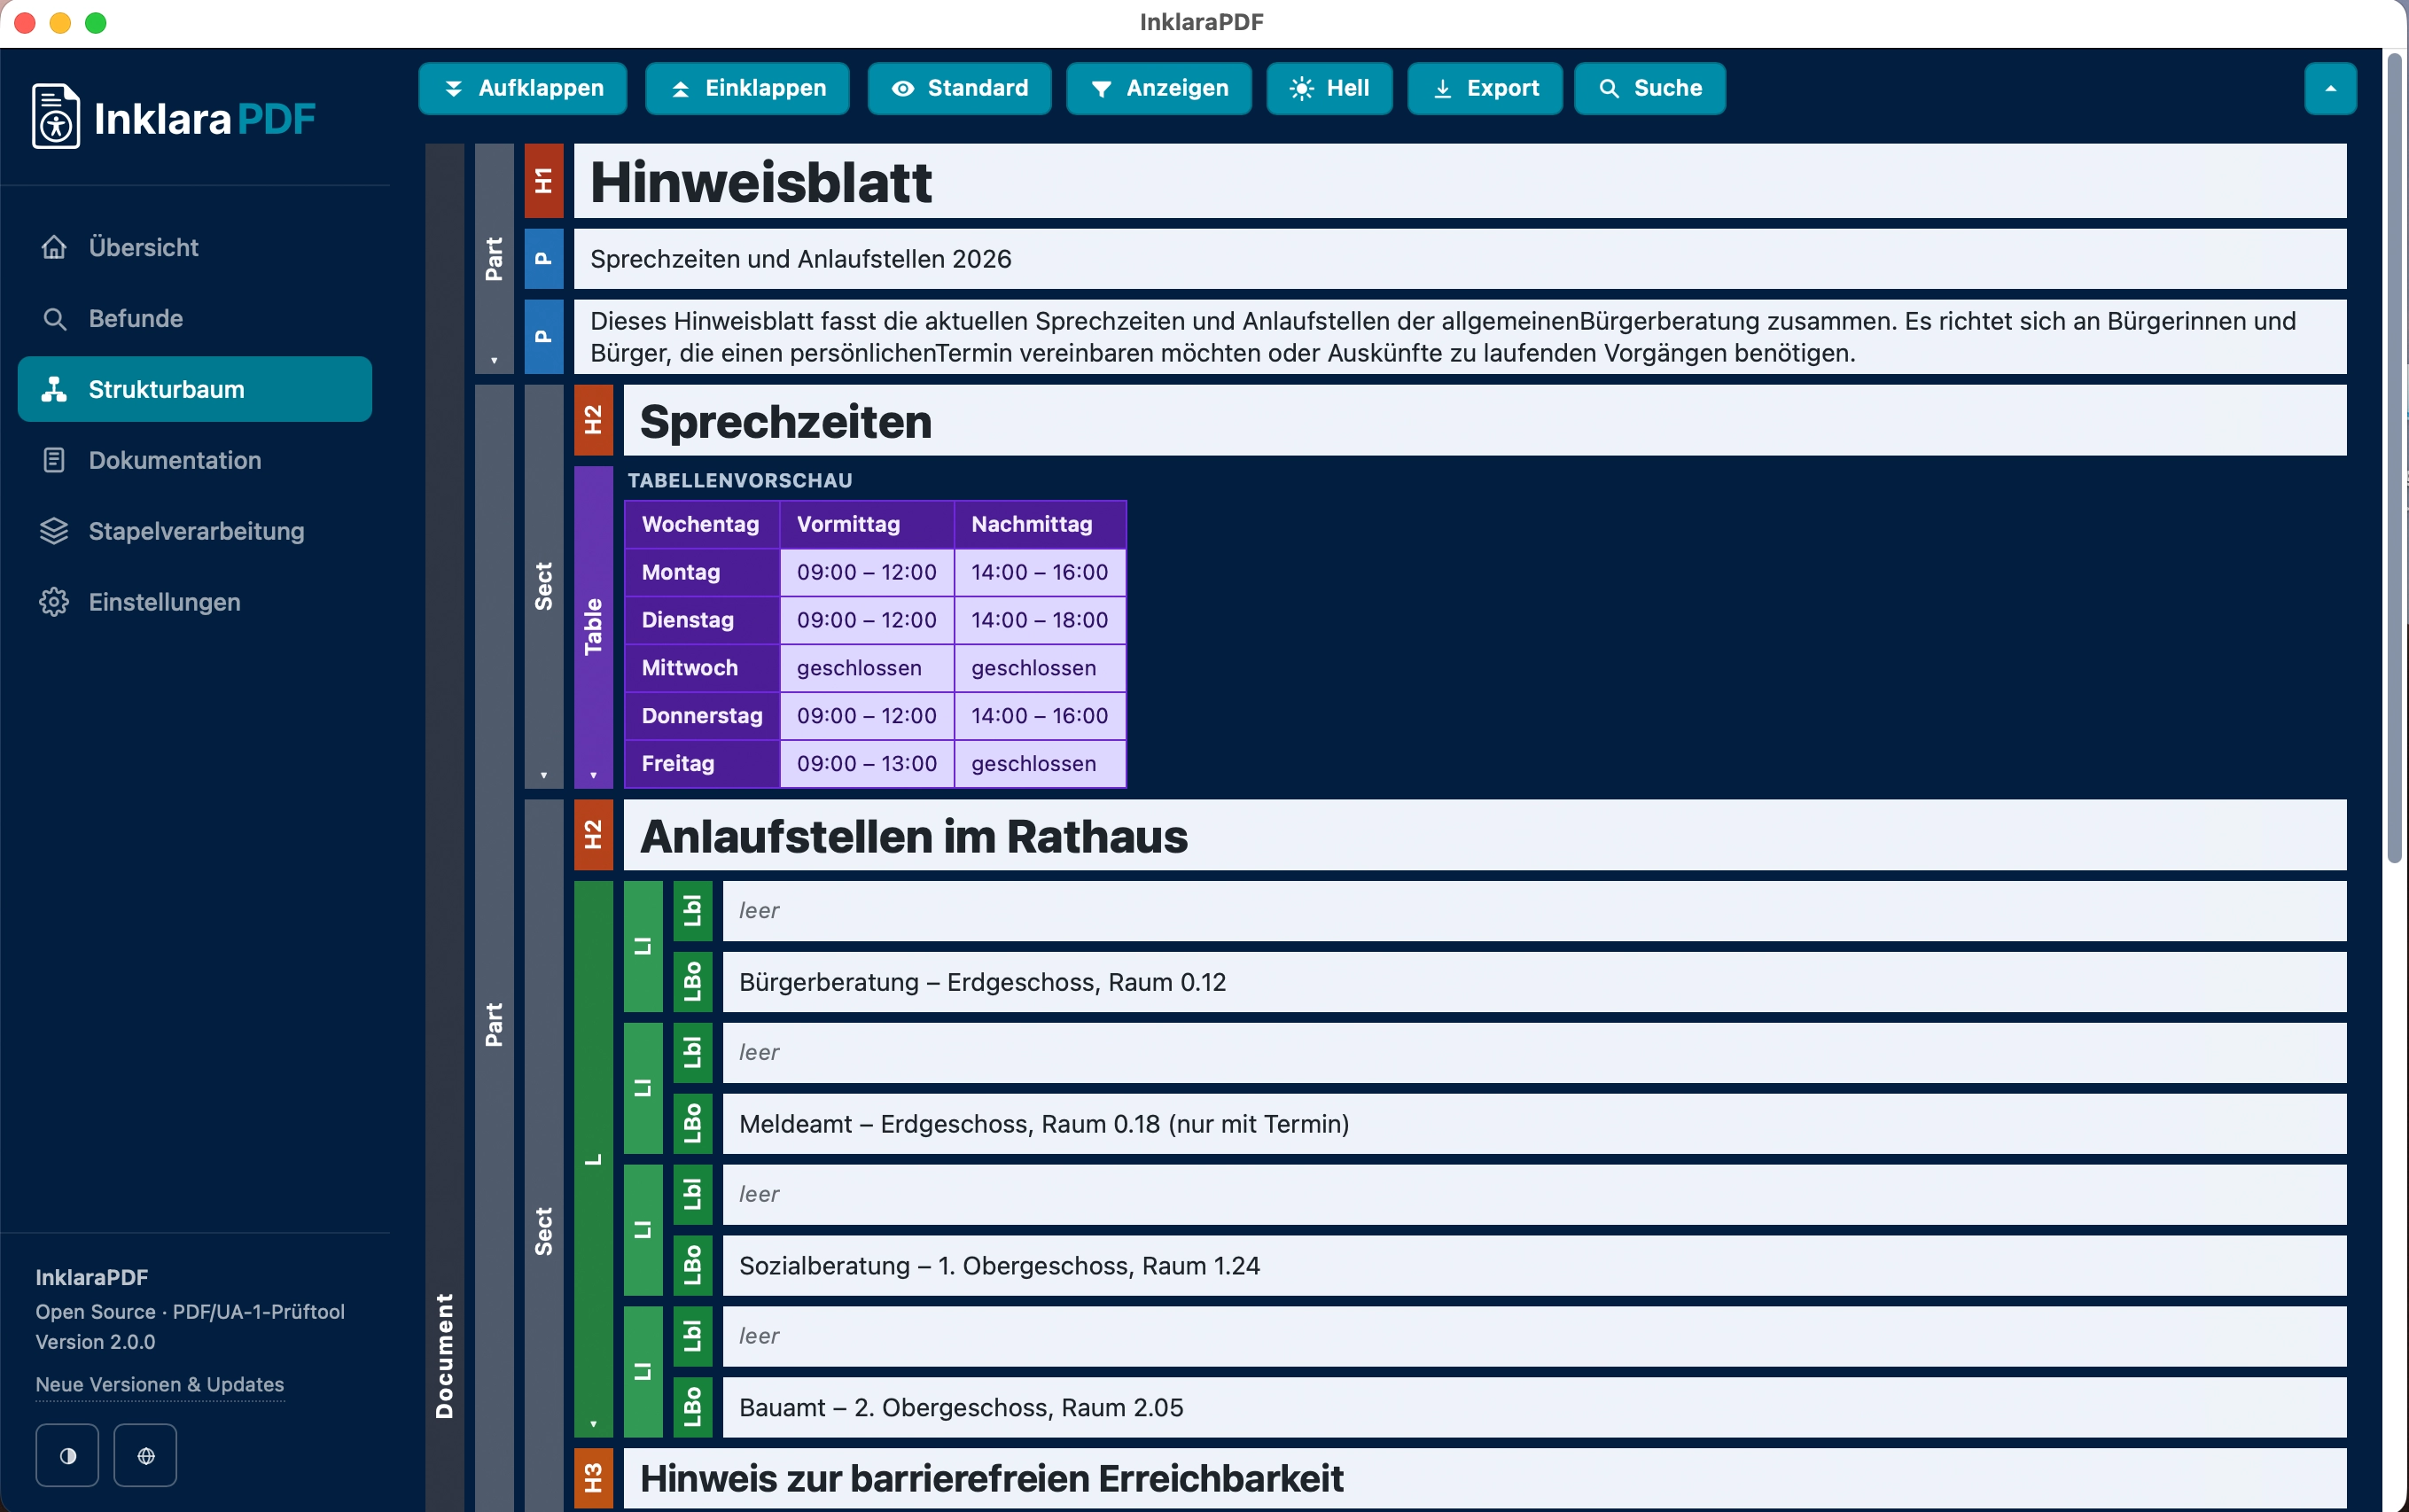
Task: Click Aufklappen to expand all nodes
Action: click(x=522, y=88)
